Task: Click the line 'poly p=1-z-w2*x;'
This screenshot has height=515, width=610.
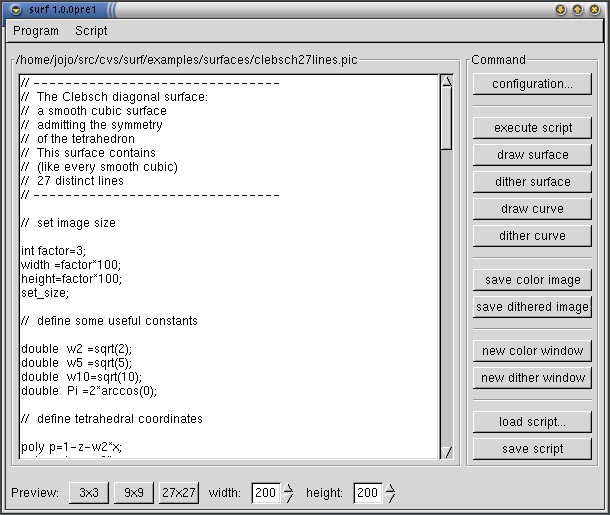Action: pyautogui.click(x=71, y=447)
